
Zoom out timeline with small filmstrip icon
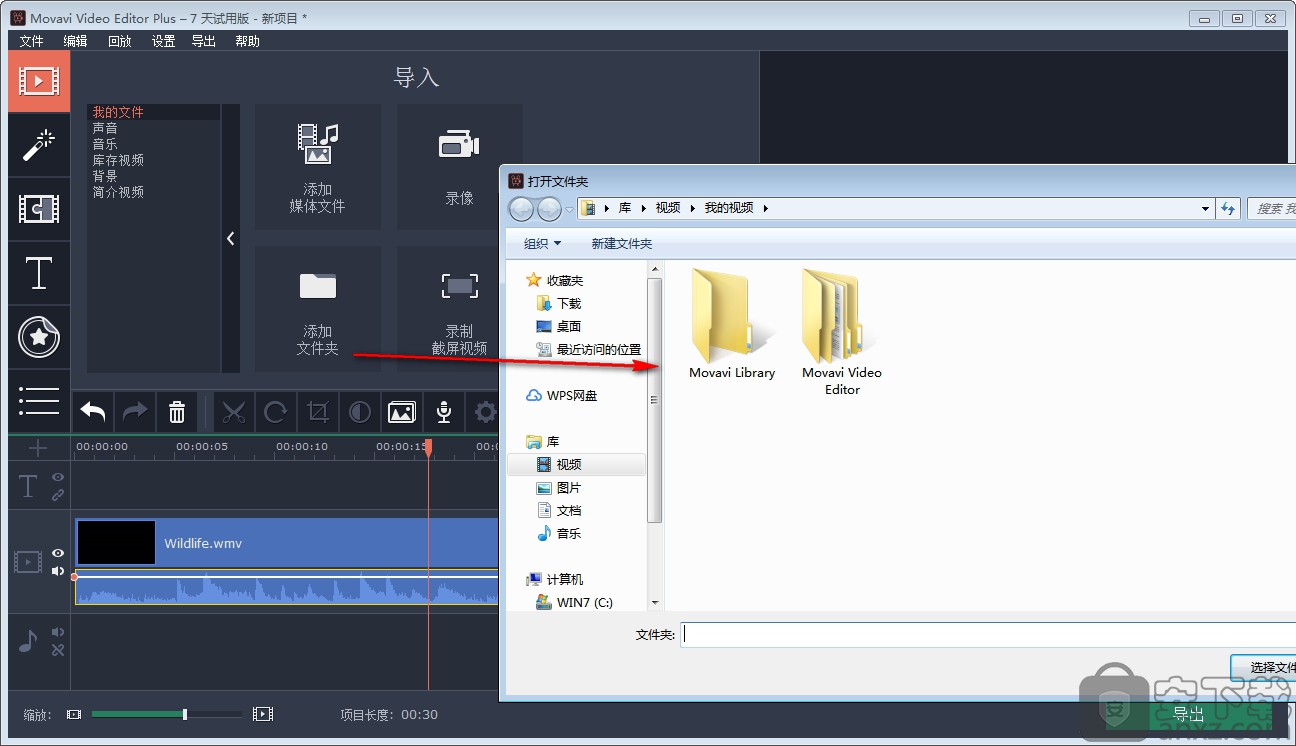click(x=74, y=714)
